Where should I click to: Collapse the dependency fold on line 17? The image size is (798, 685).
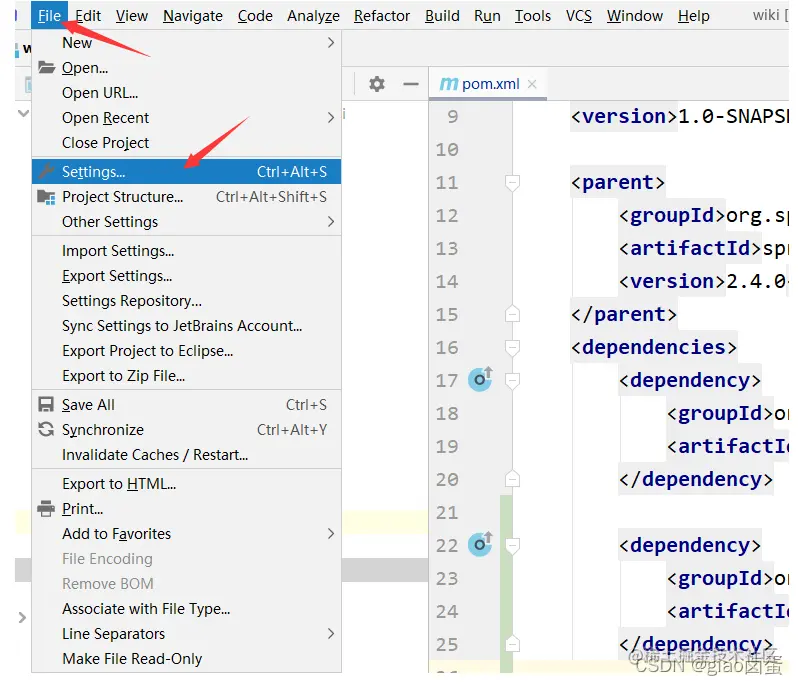(x=512, y=380)
